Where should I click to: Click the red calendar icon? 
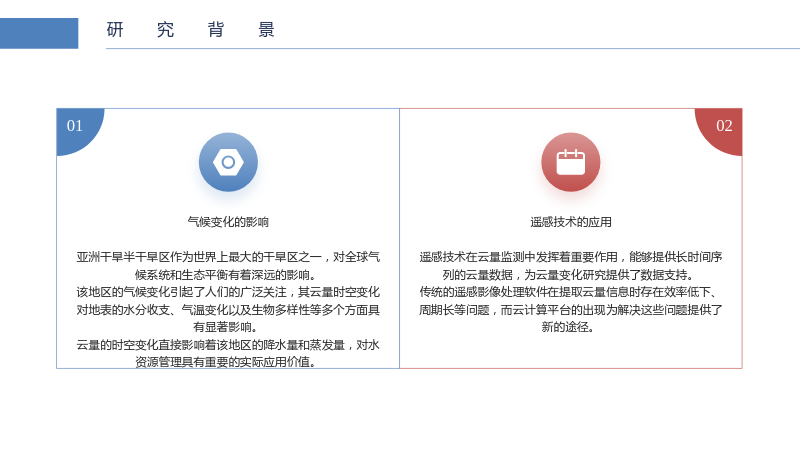[x=570, y=162]
